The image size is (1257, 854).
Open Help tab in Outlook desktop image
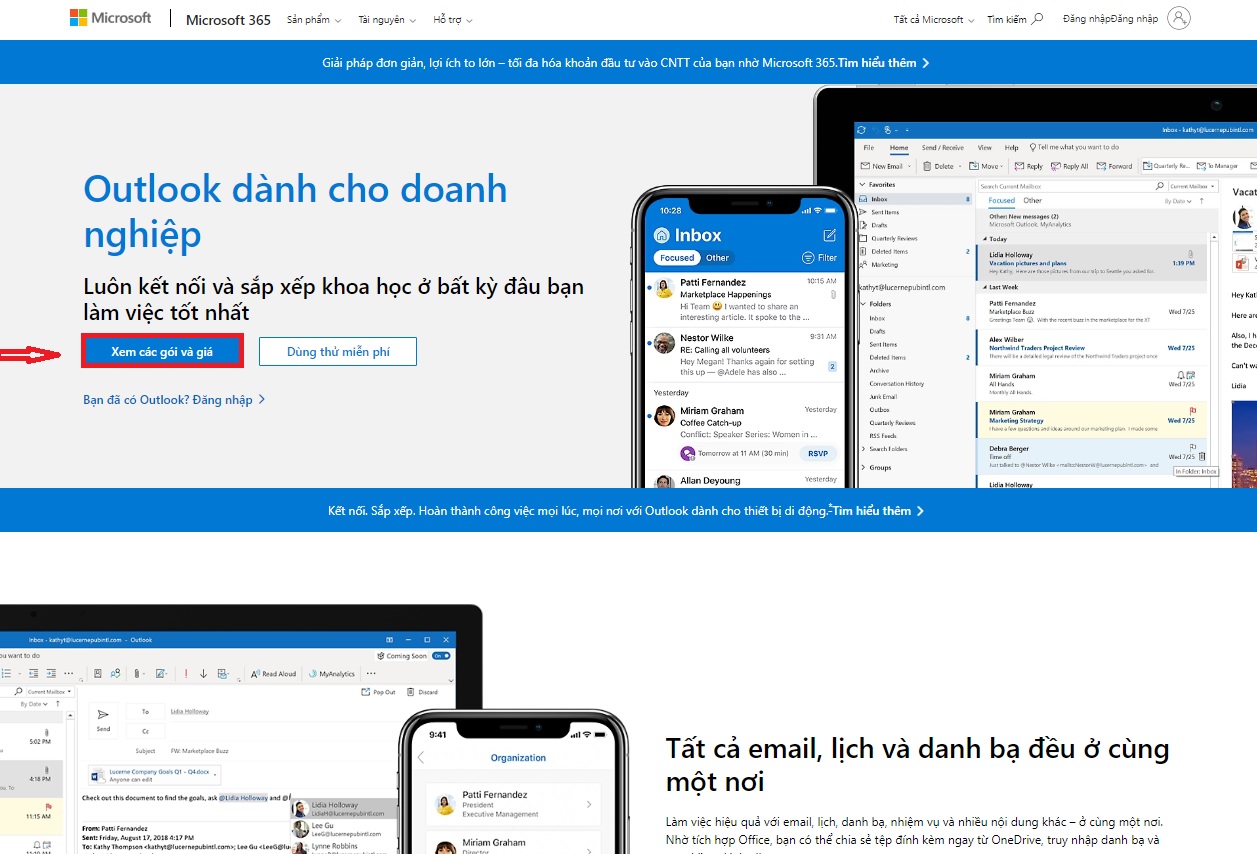click(x=1011, y=147)
